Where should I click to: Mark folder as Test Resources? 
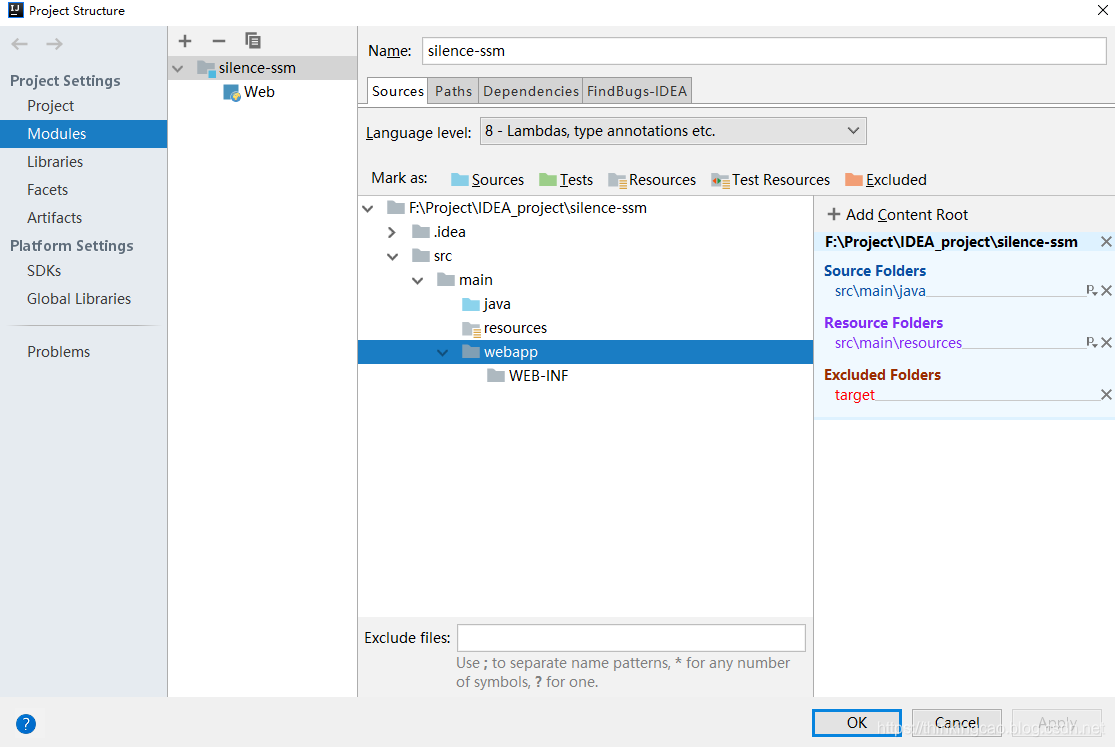click(x=770, y=180)
